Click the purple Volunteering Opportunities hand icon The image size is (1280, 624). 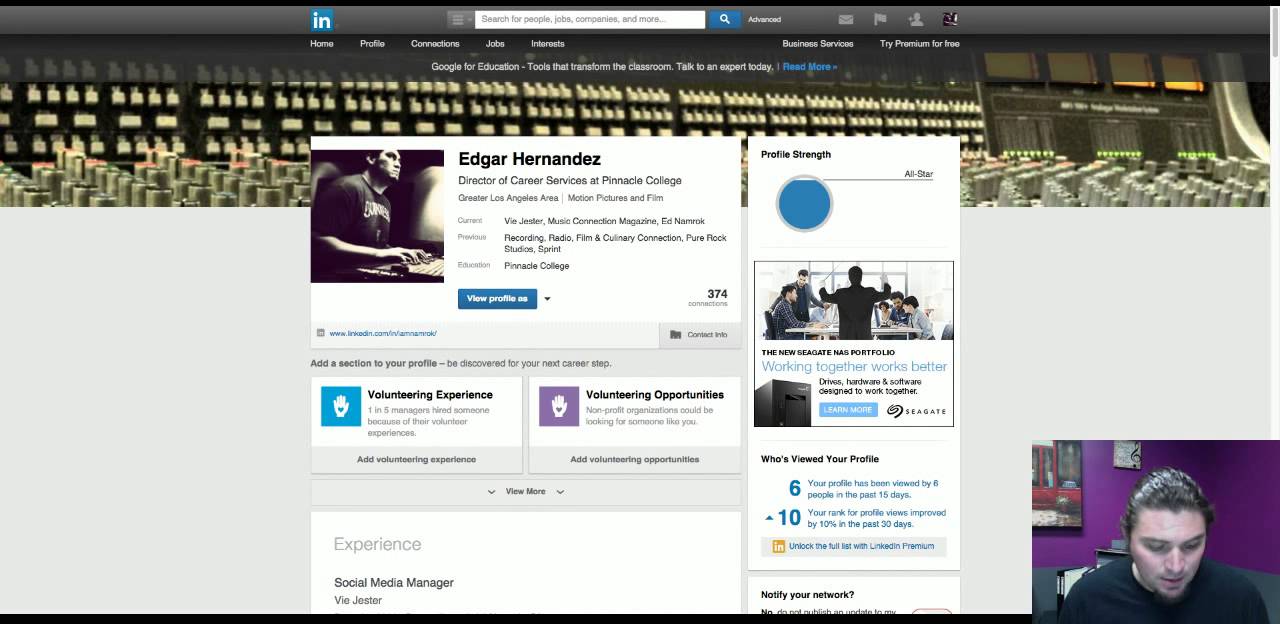coord(559,406)
